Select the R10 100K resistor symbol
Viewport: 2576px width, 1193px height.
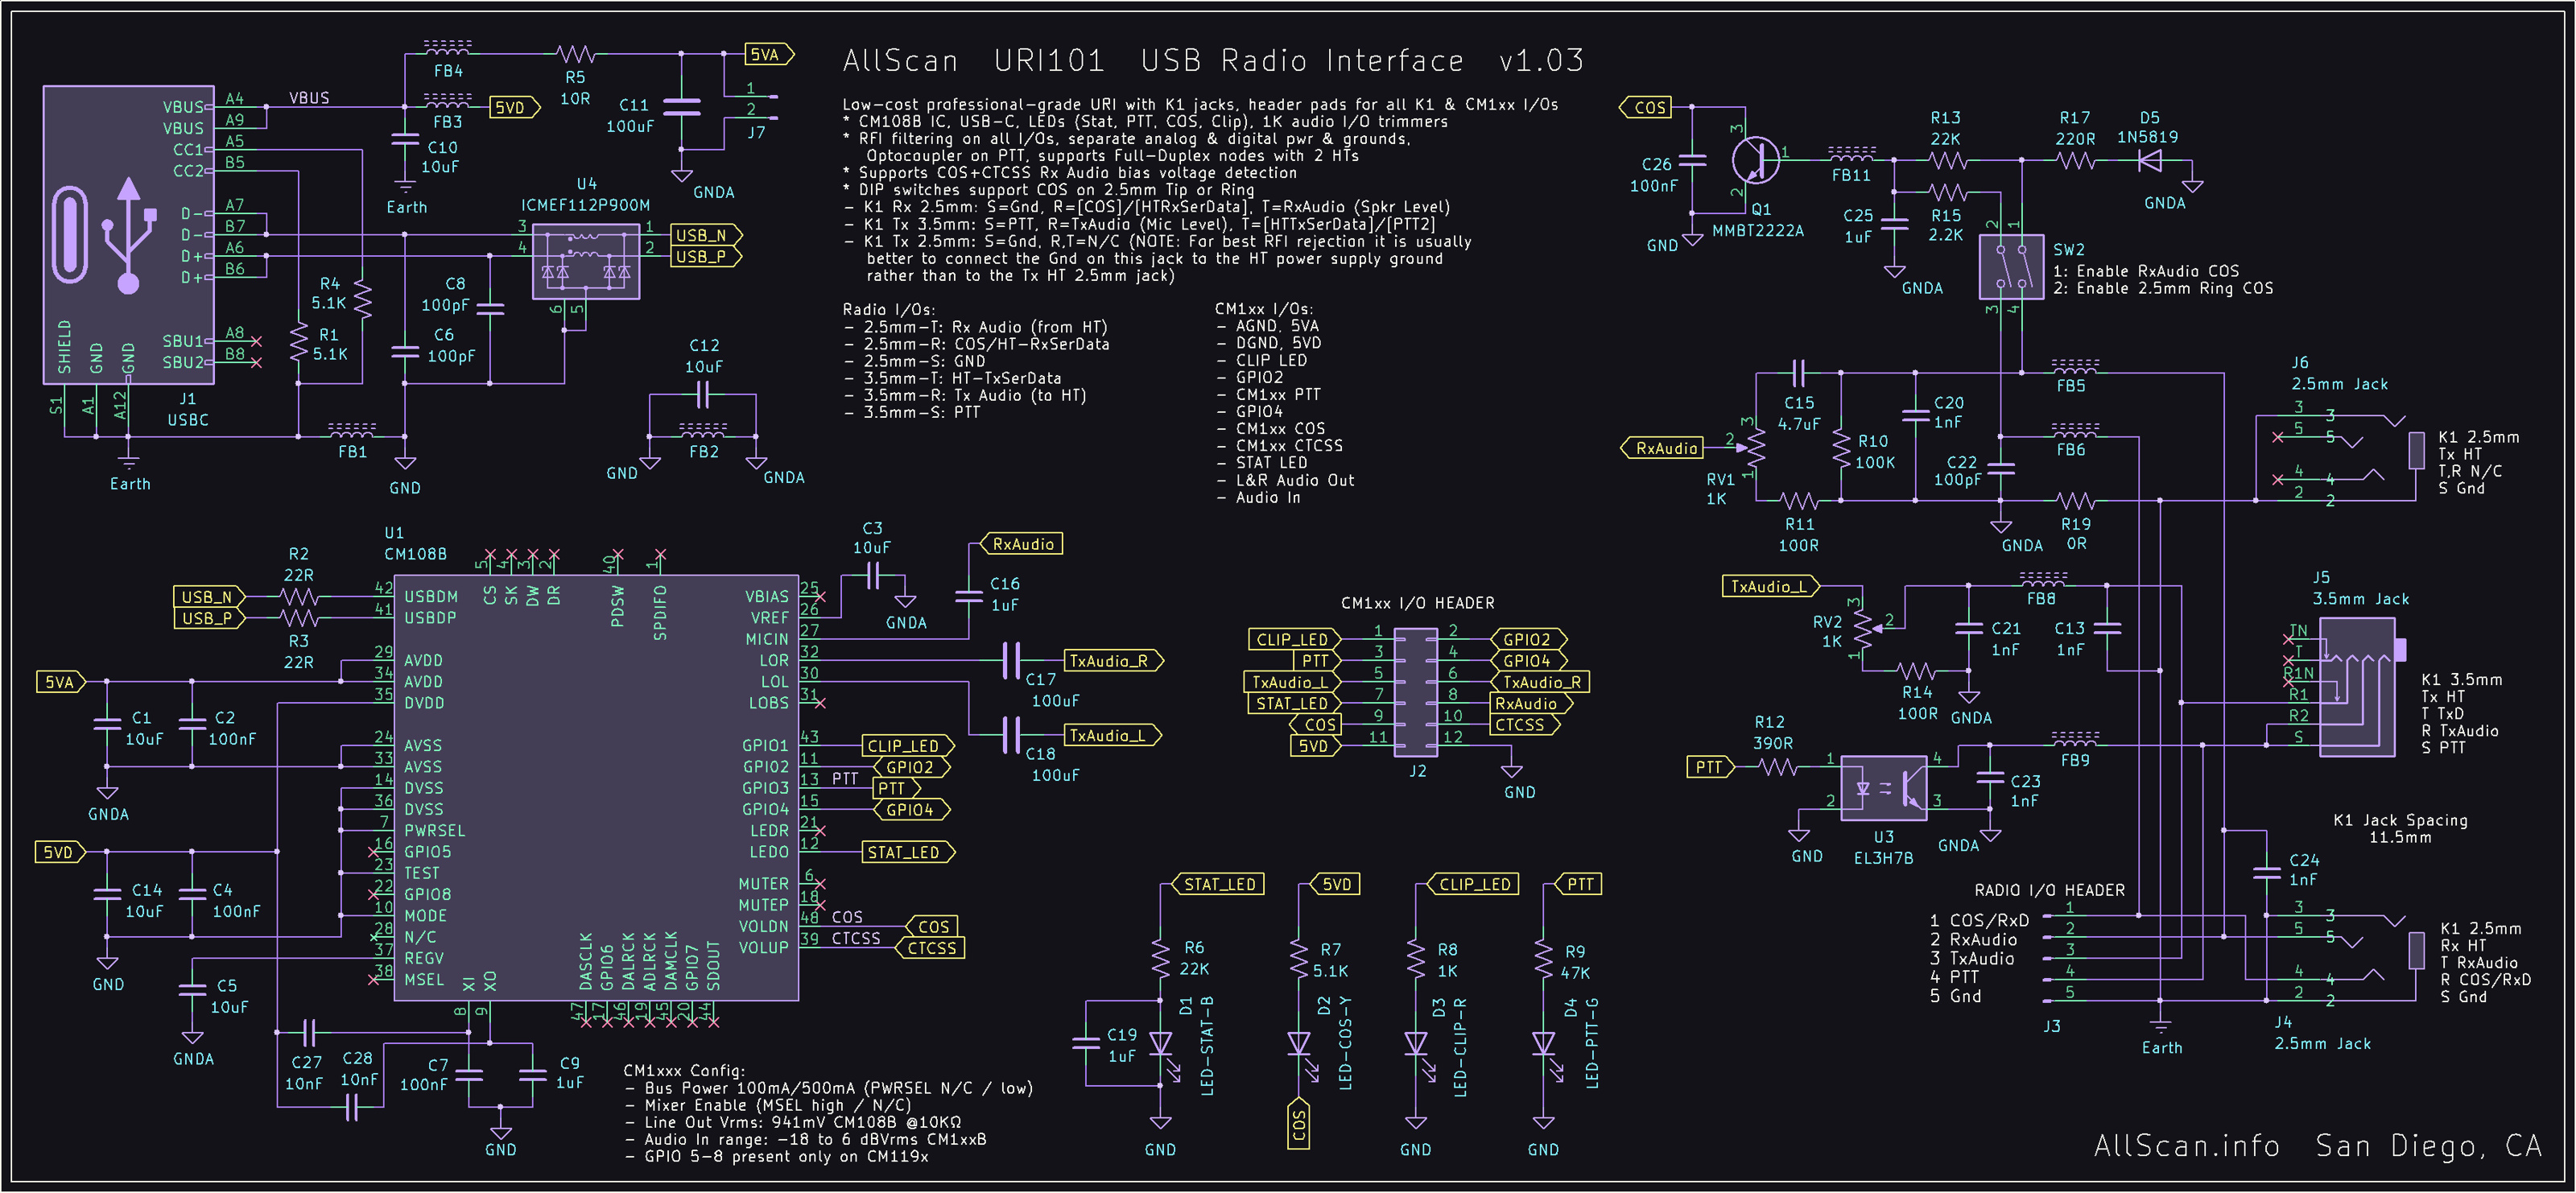coord(1841,447)
